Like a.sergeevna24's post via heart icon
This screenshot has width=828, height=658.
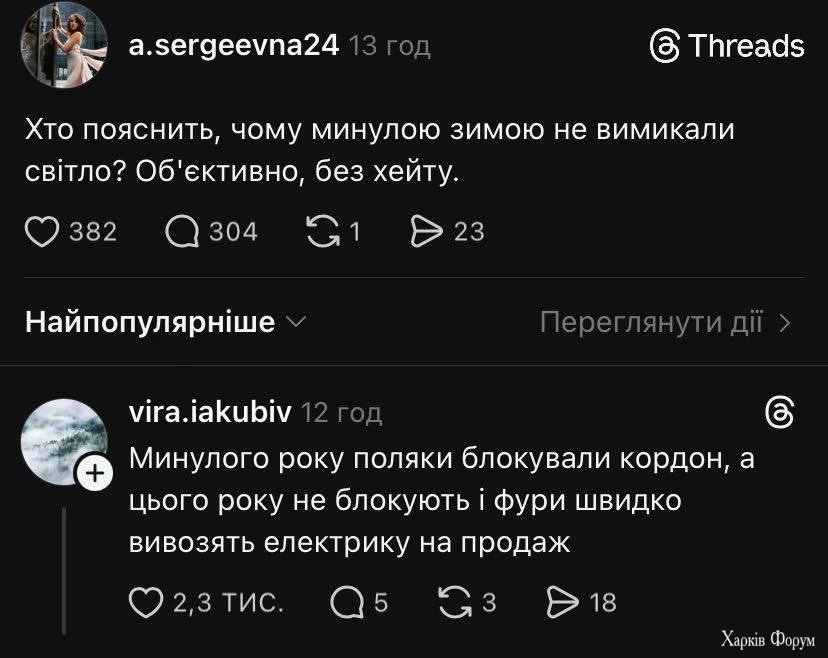(41, 231)
